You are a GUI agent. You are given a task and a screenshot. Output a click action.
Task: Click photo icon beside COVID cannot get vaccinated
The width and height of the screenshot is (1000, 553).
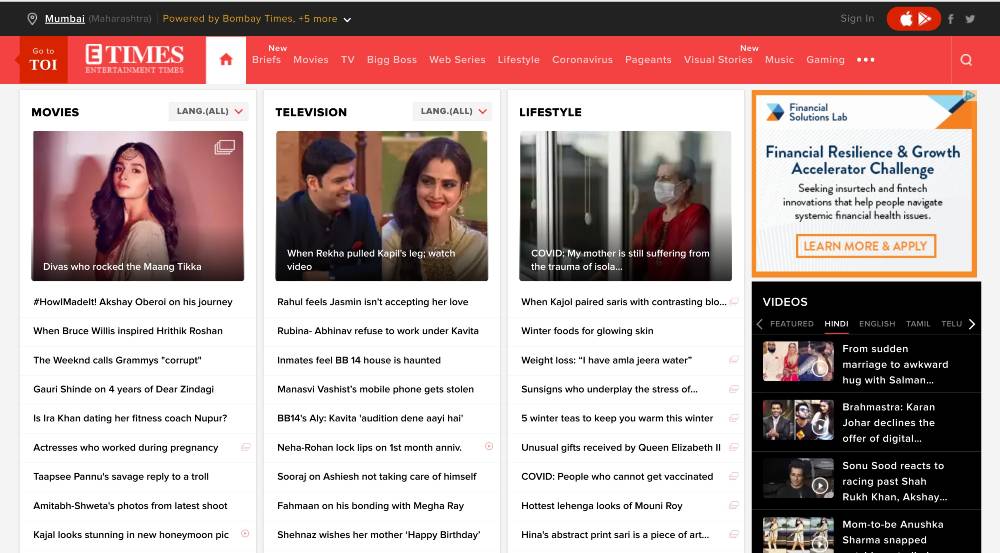click(x=733, y=476)
